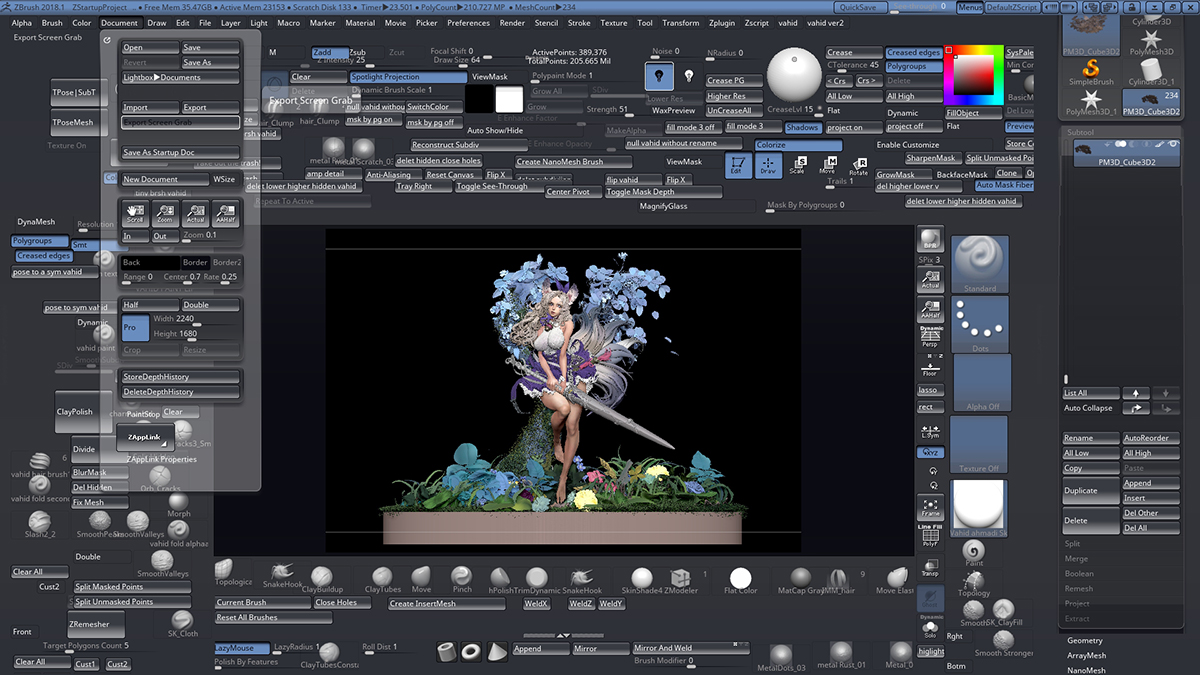Click the move subtool up arrow

[1135, 393]
